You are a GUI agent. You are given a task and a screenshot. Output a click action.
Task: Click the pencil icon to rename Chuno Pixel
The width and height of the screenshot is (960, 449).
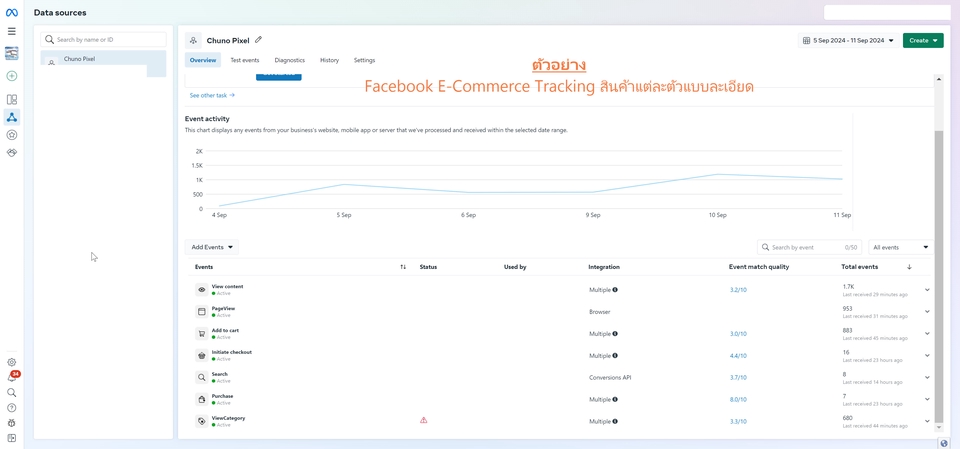pos(258,40)
